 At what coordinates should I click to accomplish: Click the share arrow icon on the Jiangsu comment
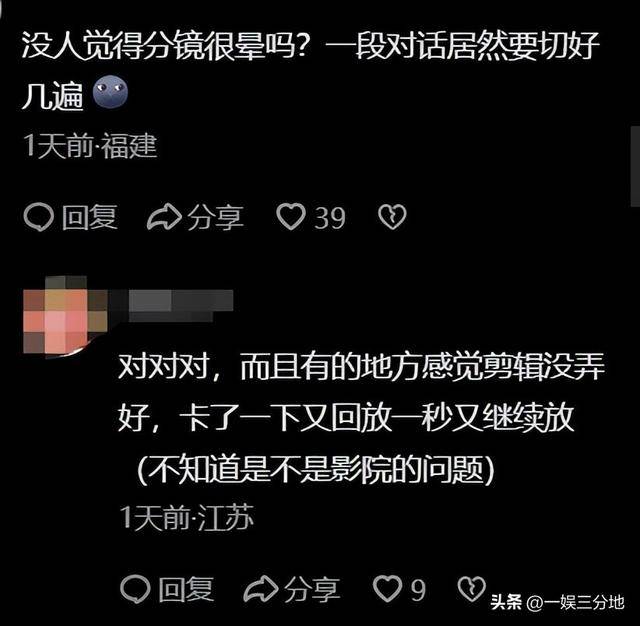(261, 589)
